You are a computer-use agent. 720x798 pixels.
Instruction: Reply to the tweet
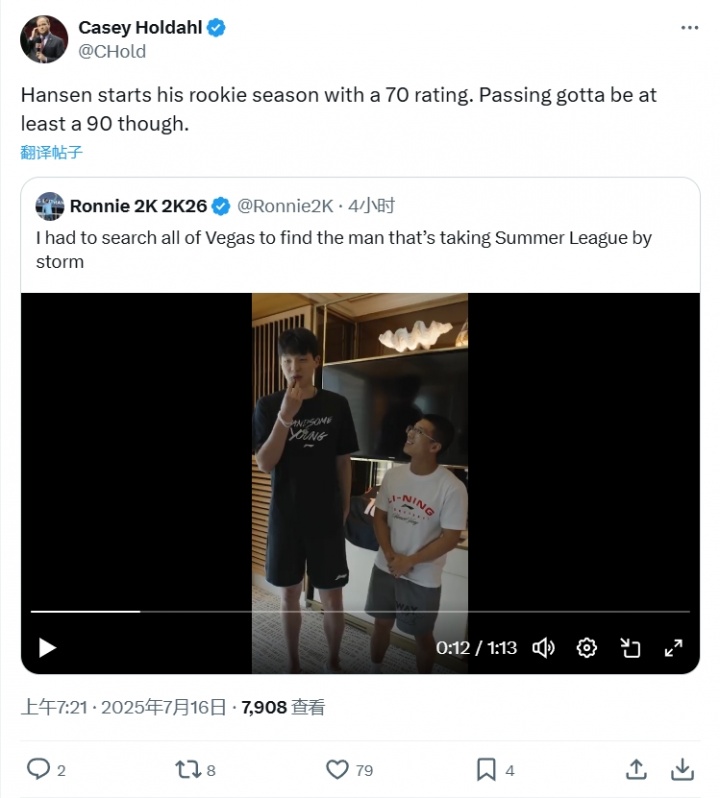(x=38, y=769)
